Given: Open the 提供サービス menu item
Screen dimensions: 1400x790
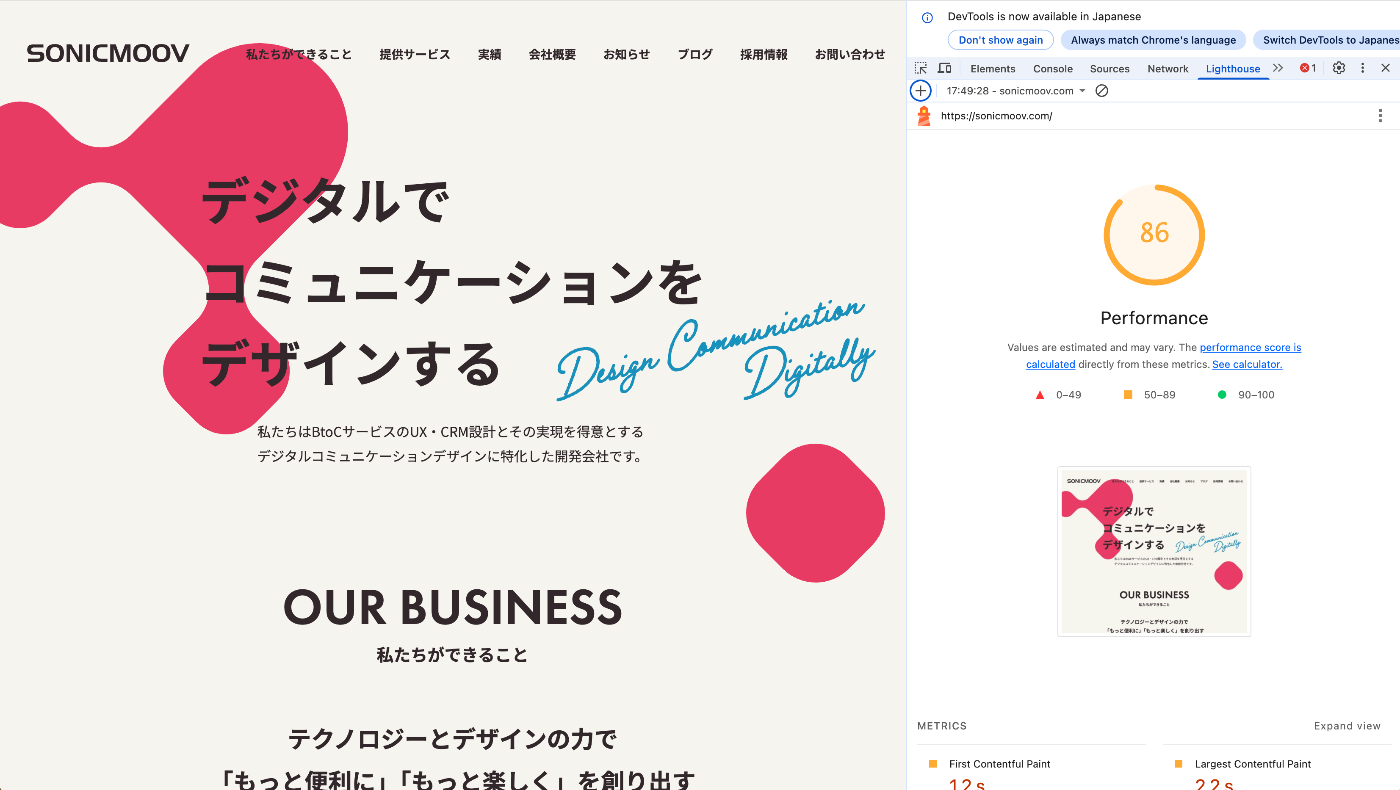Looking at the screenshot, I should (x=415, y=54).
